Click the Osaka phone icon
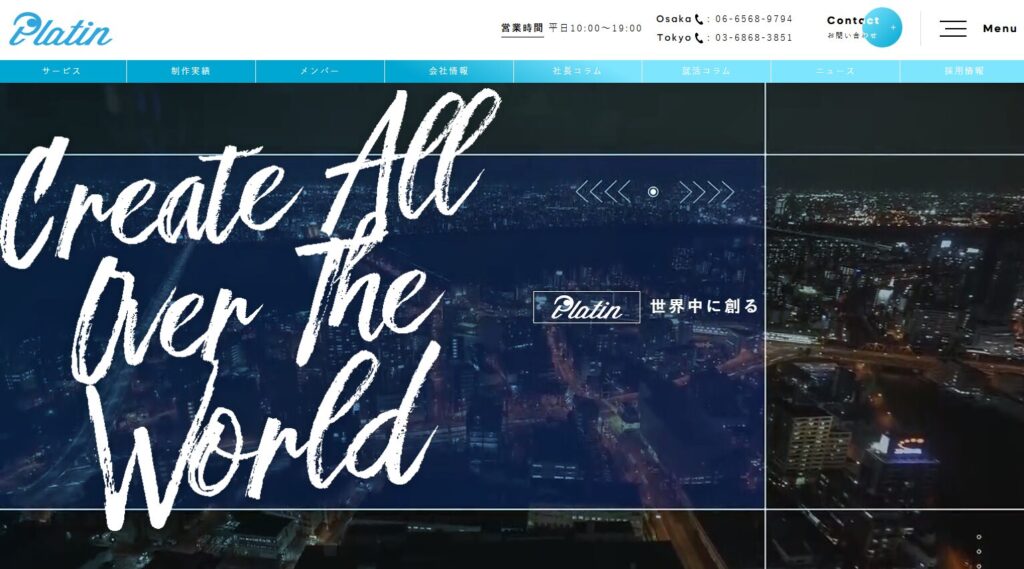This screenshot has width=1024, height=569. click(x=699, y=19)
